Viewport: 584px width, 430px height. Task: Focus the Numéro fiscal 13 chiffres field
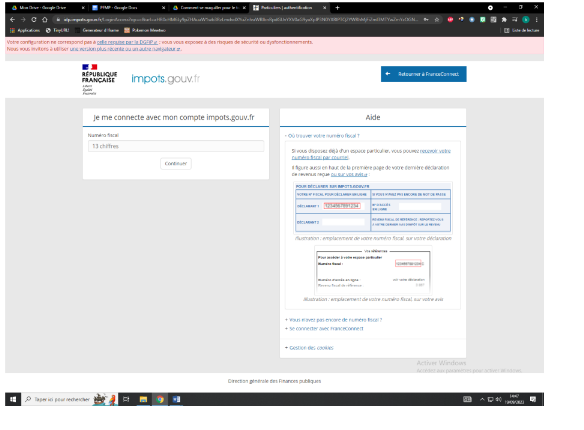tap(176, 146)
